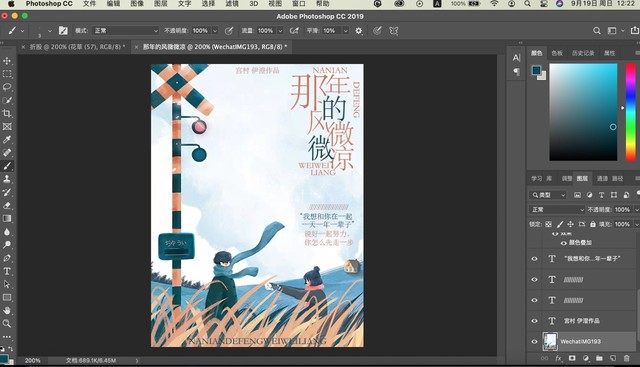This screenshot has width=640, height=367.
Task: Hide the "我想和你…年一辈子" text layer
Action: coord(534,258)
